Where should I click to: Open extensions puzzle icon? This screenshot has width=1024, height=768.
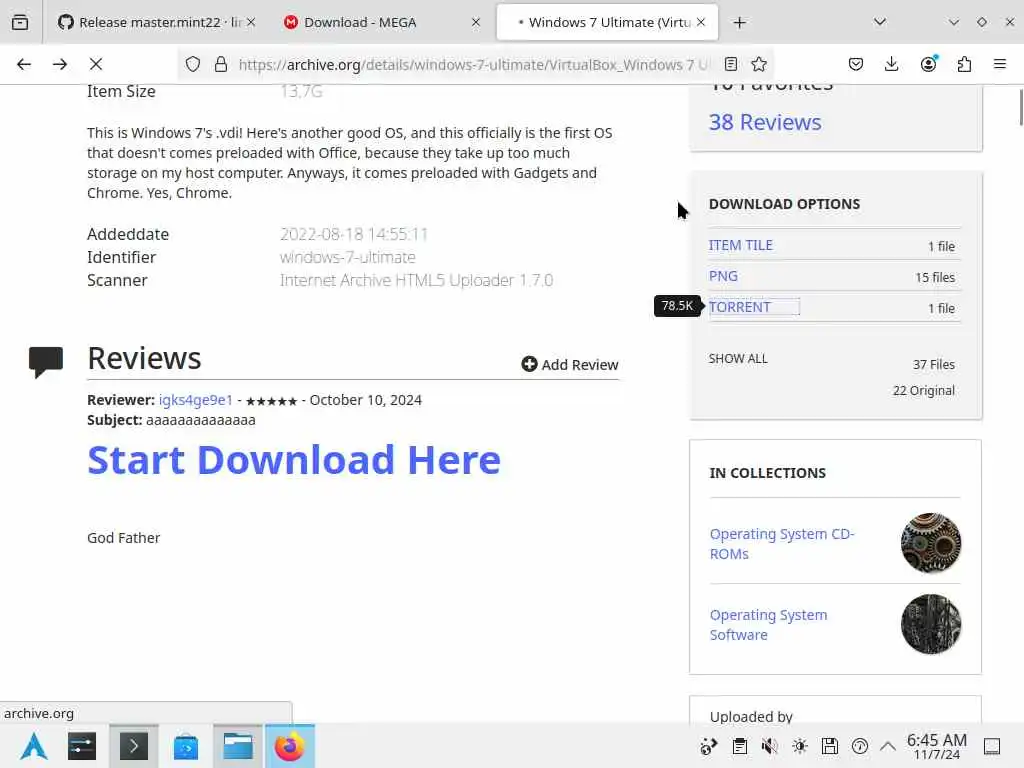click(x=964, y=64)
